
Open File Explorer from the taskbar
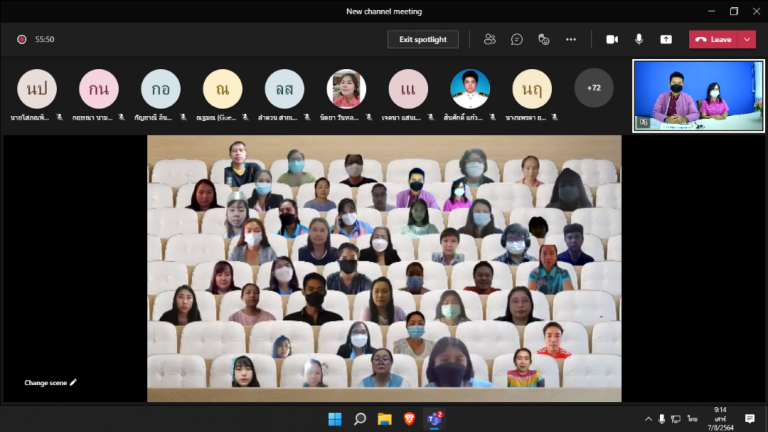[384, 419]
